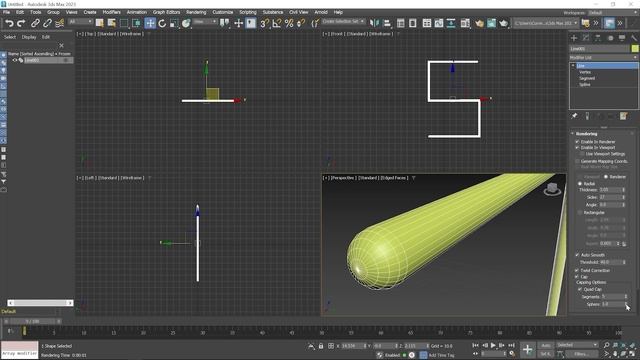Open the Rendering menu

pyautogui.click(x=196, y=12)
